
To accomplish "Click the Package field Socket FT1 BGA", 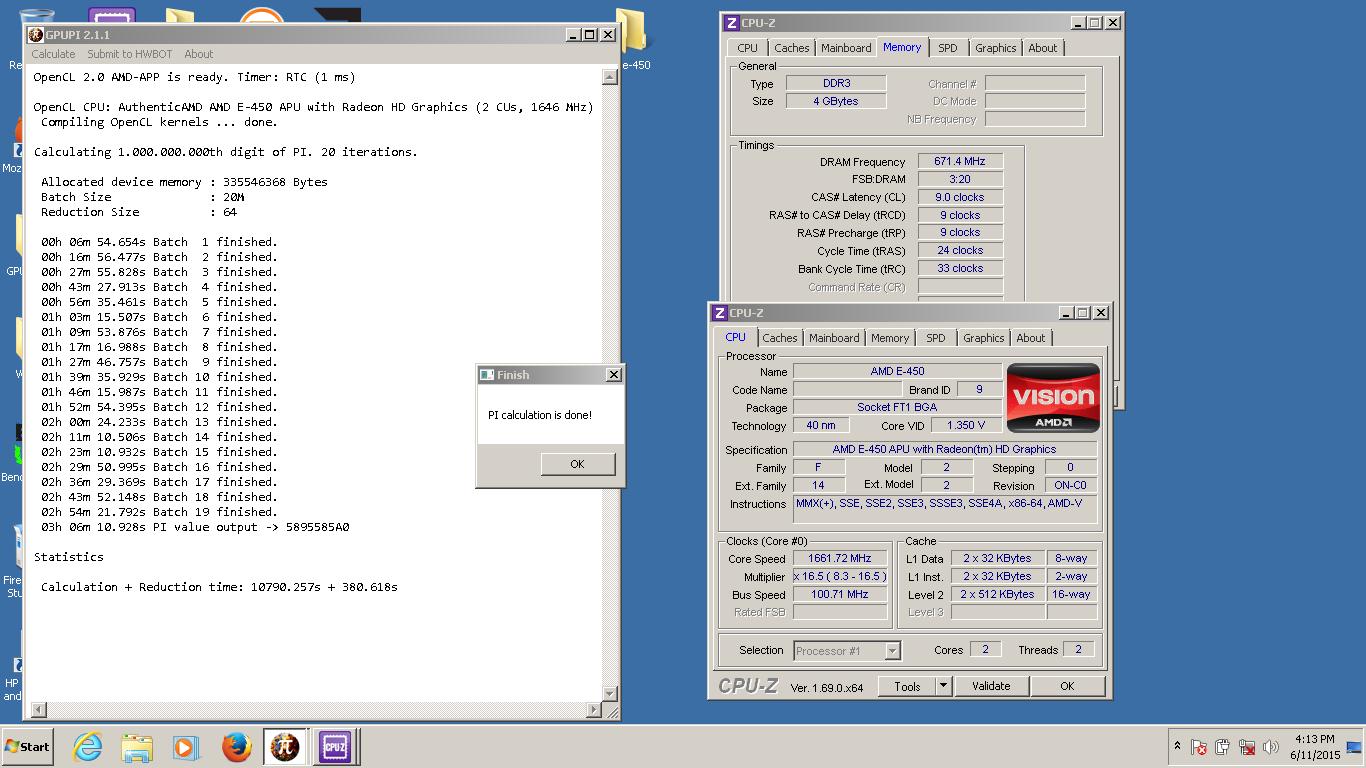I will (x=897, y=407).
